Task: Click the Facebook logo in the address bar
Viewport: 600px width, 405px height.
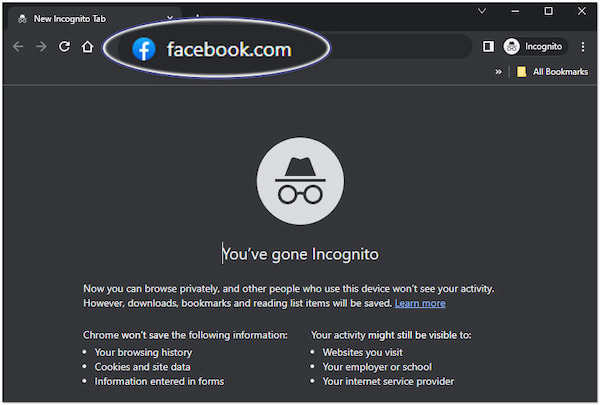Action: [x=144, y=49]
